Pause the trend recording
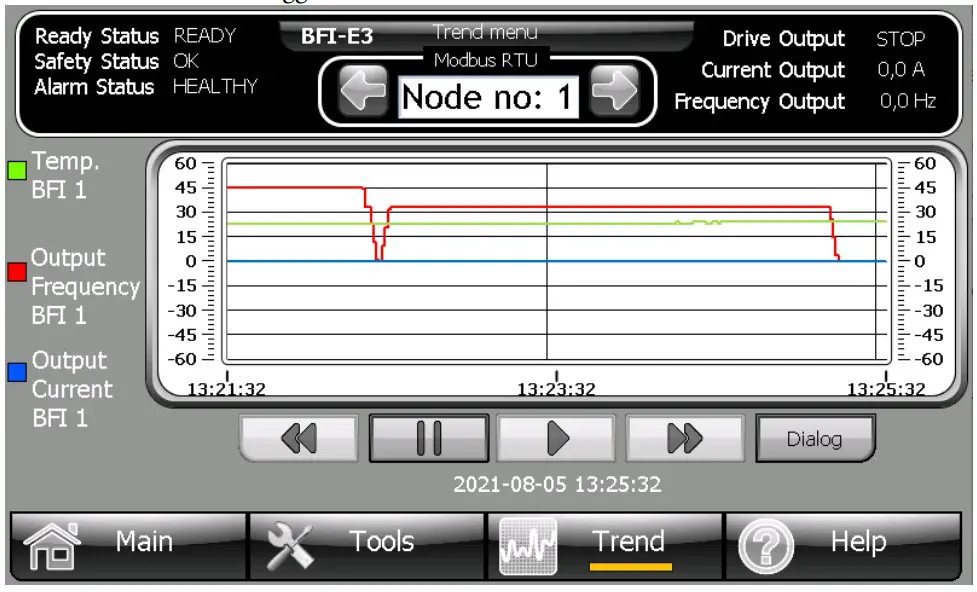Screen dimensions: 977x592 (429, 438)
